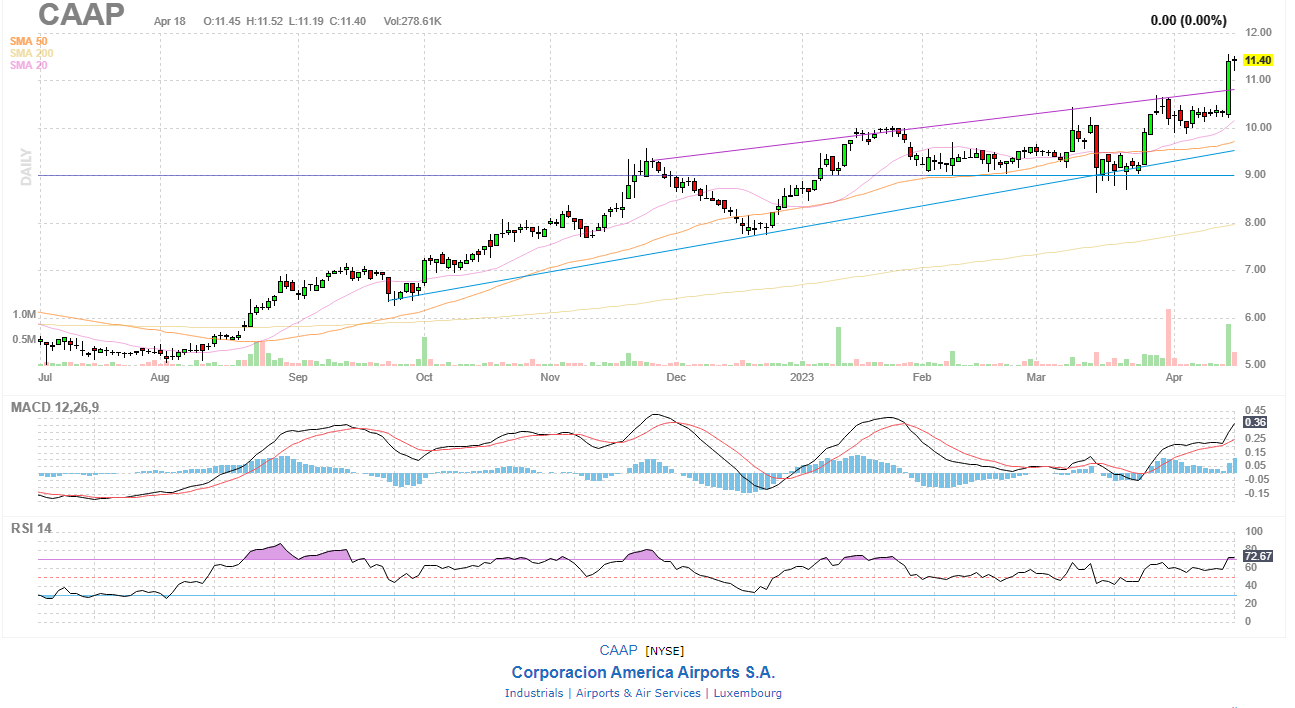This screenshot has height=708, width=1295.
Task: Click the MACD 0.36 value tag
Action: (1254, 422)
